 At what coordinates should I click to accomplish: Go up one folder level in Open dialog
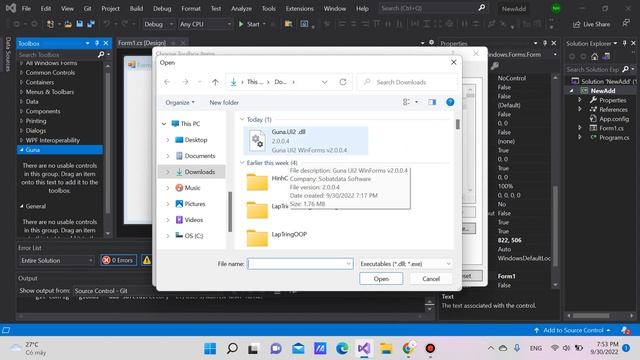coord(215,82)
